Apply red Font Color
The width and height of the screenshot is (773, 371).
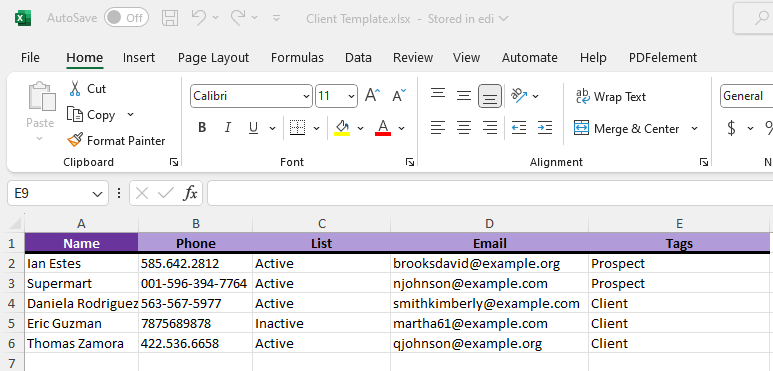point(383,128)
